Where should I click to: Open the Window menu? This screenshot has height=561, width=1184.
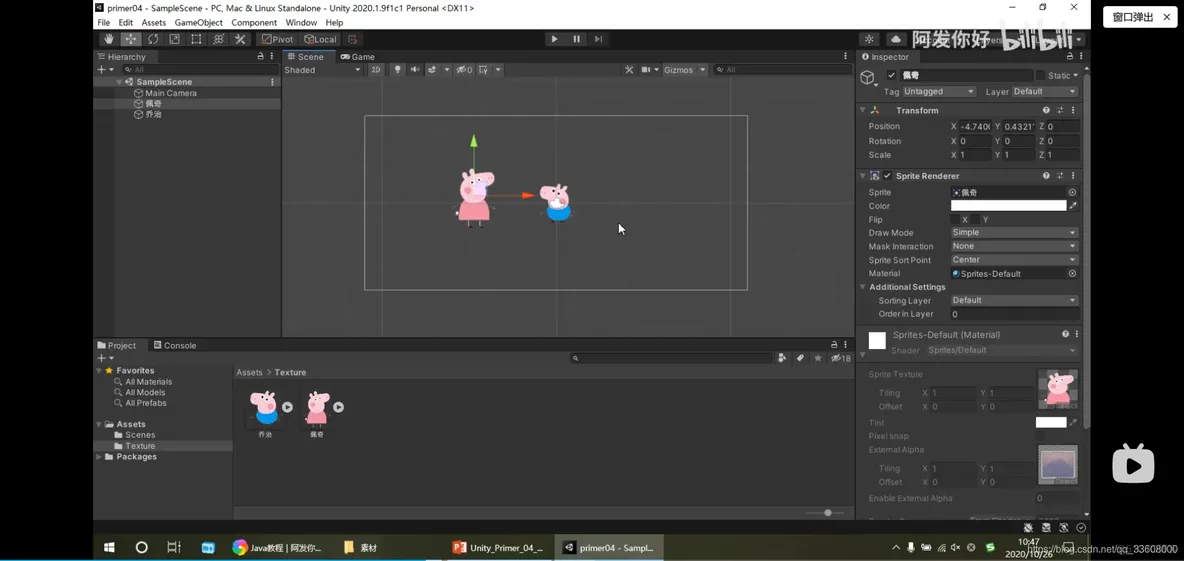tap(301, 23)
